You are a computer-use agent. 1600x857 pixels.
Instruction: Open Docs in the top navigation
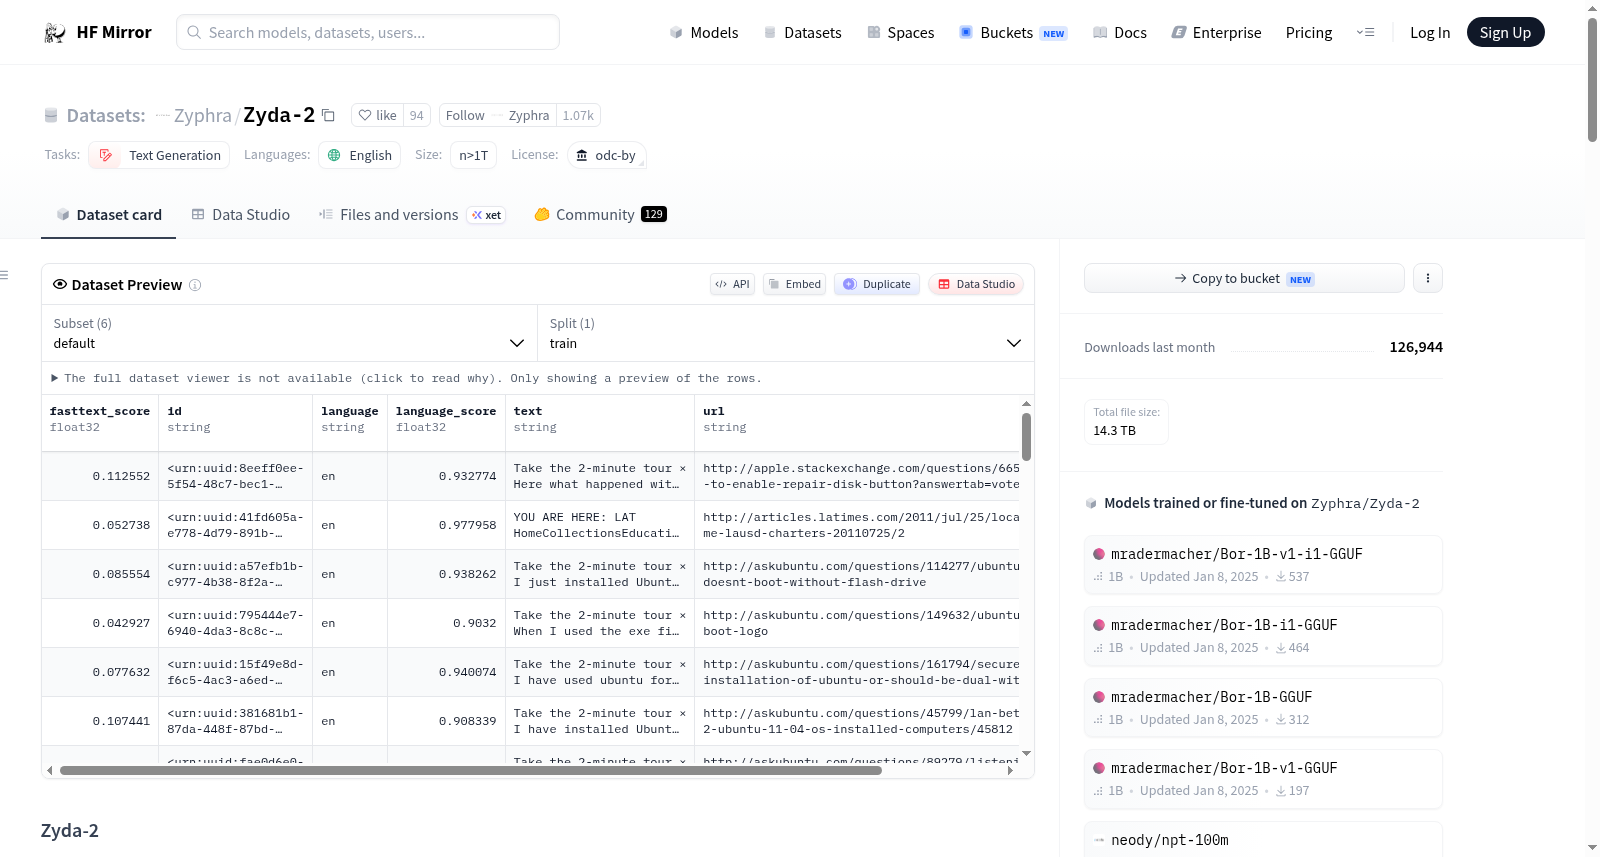1120,32
